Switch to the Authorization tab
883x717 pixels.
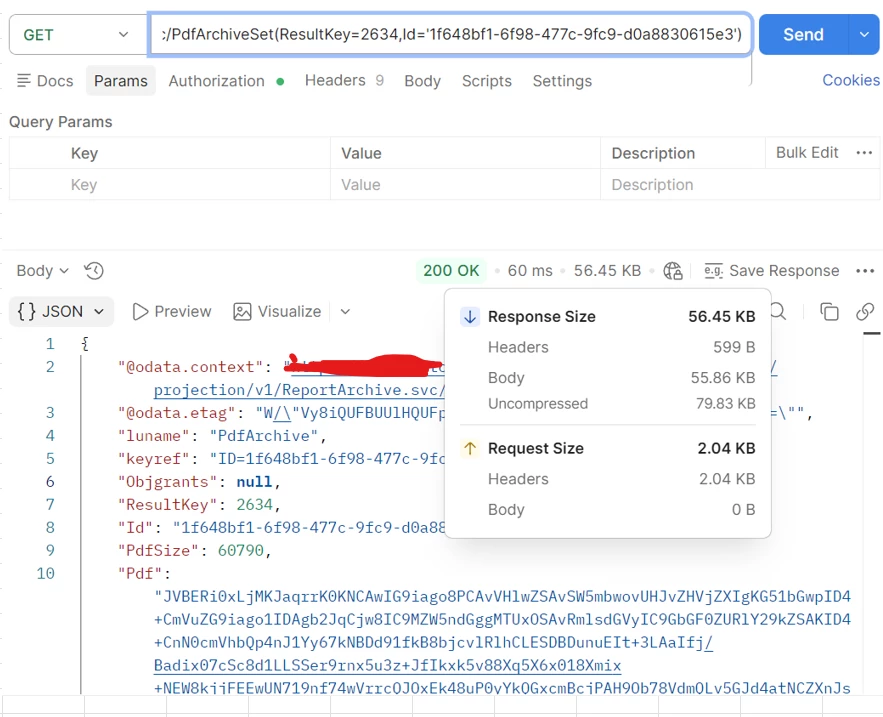click(x=217, y=81)
